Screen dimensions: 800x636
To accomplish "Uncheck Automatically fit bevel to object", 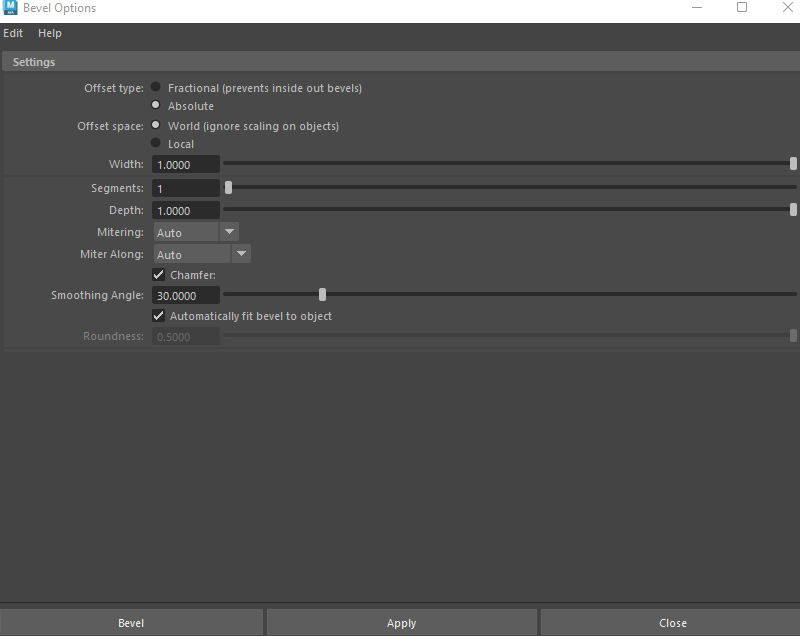I will coord(159,316).
